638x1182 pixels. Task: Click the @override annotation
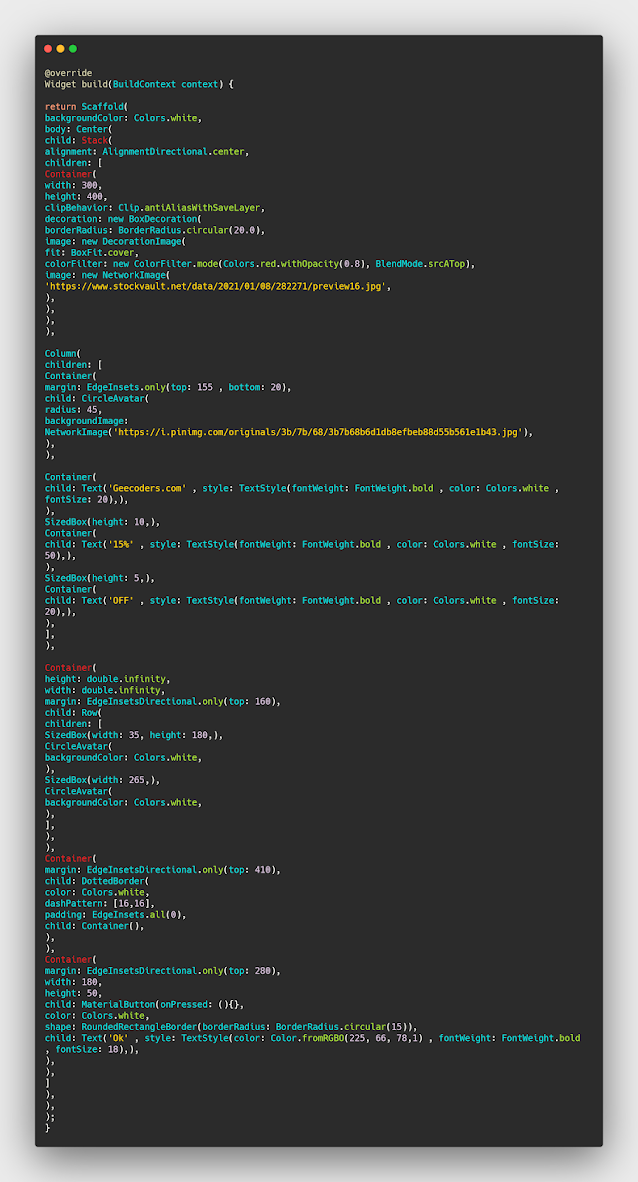coord(68,73)
